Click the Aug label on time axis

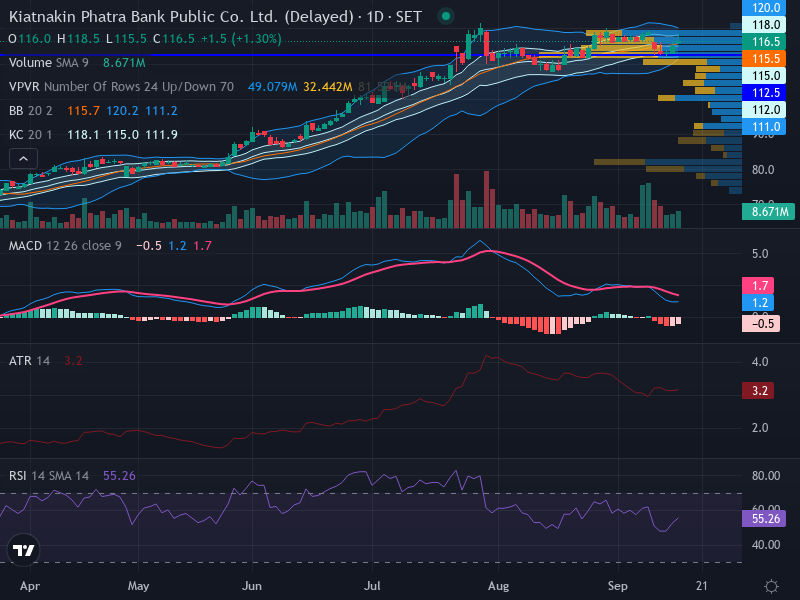pos(498,586)
